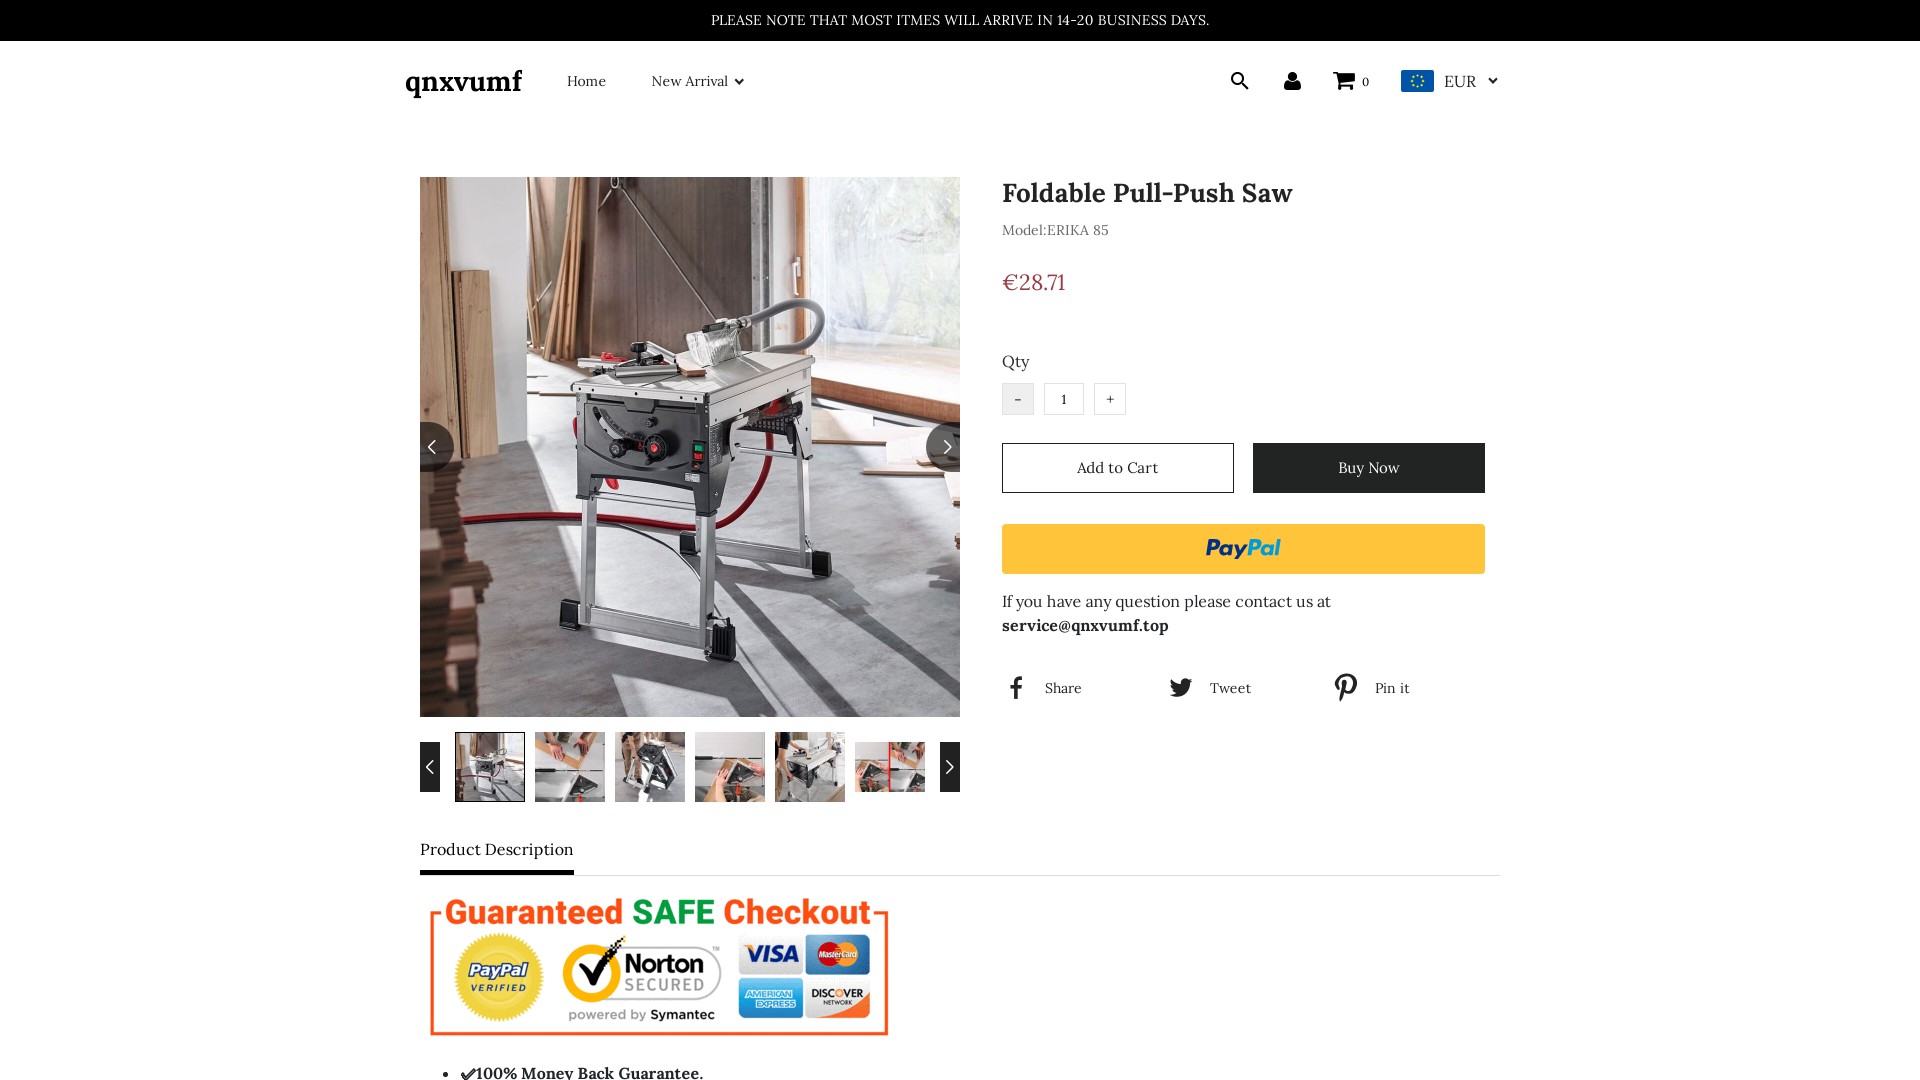Pin product with Pinterest icon
The width and height of the screenshot is (1920, 1080).
tap(1346, 687)
